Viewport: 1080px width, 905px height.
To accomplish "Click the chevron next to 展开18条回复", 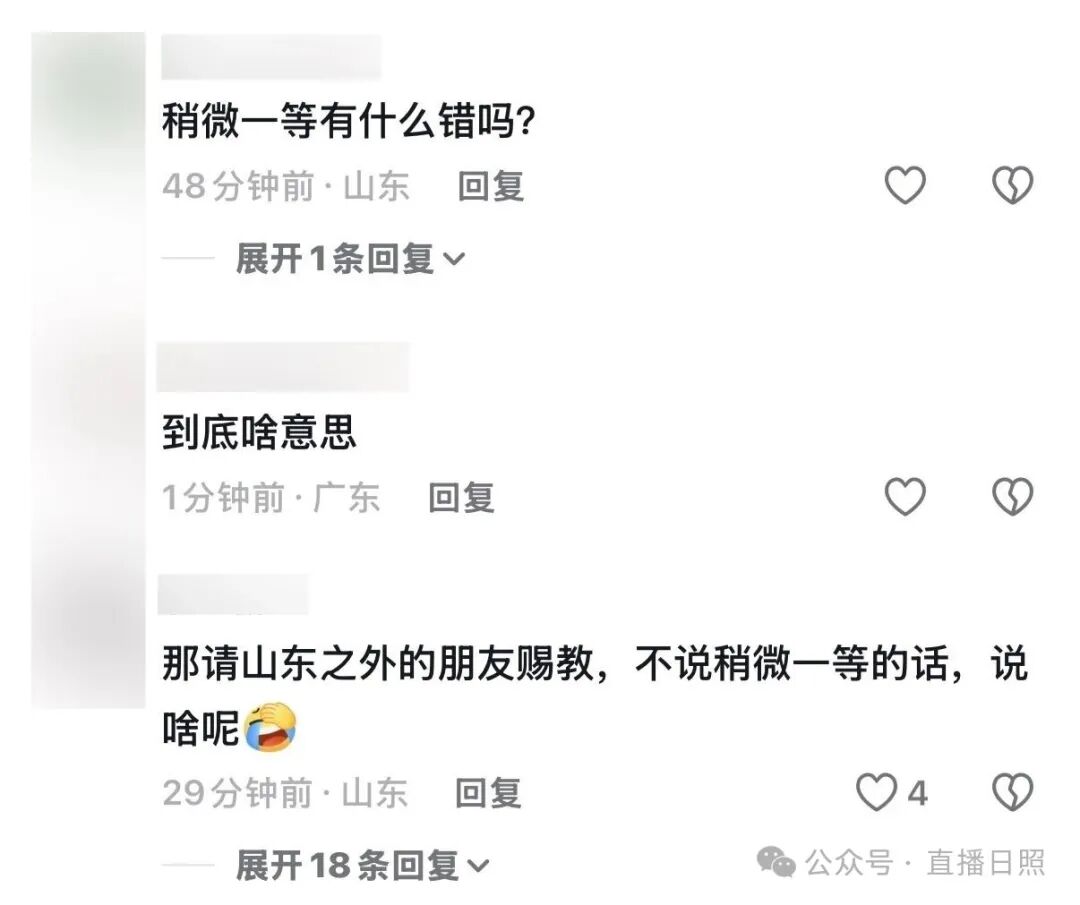I will 478,866.
